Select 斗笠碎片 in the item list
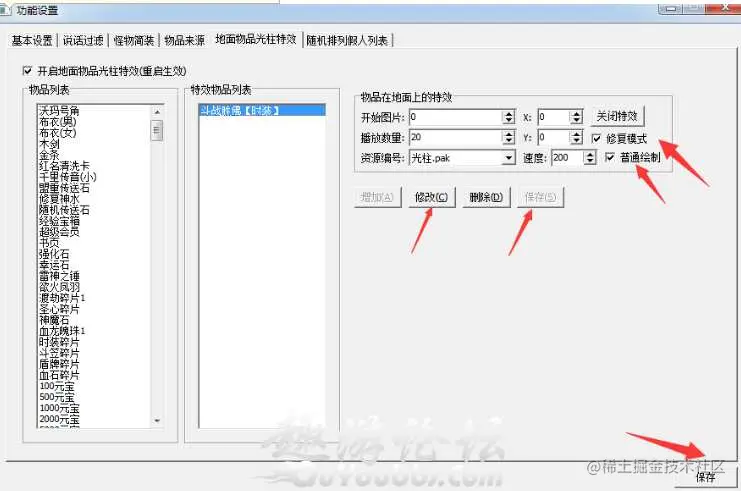 click(x=59, y=353)
